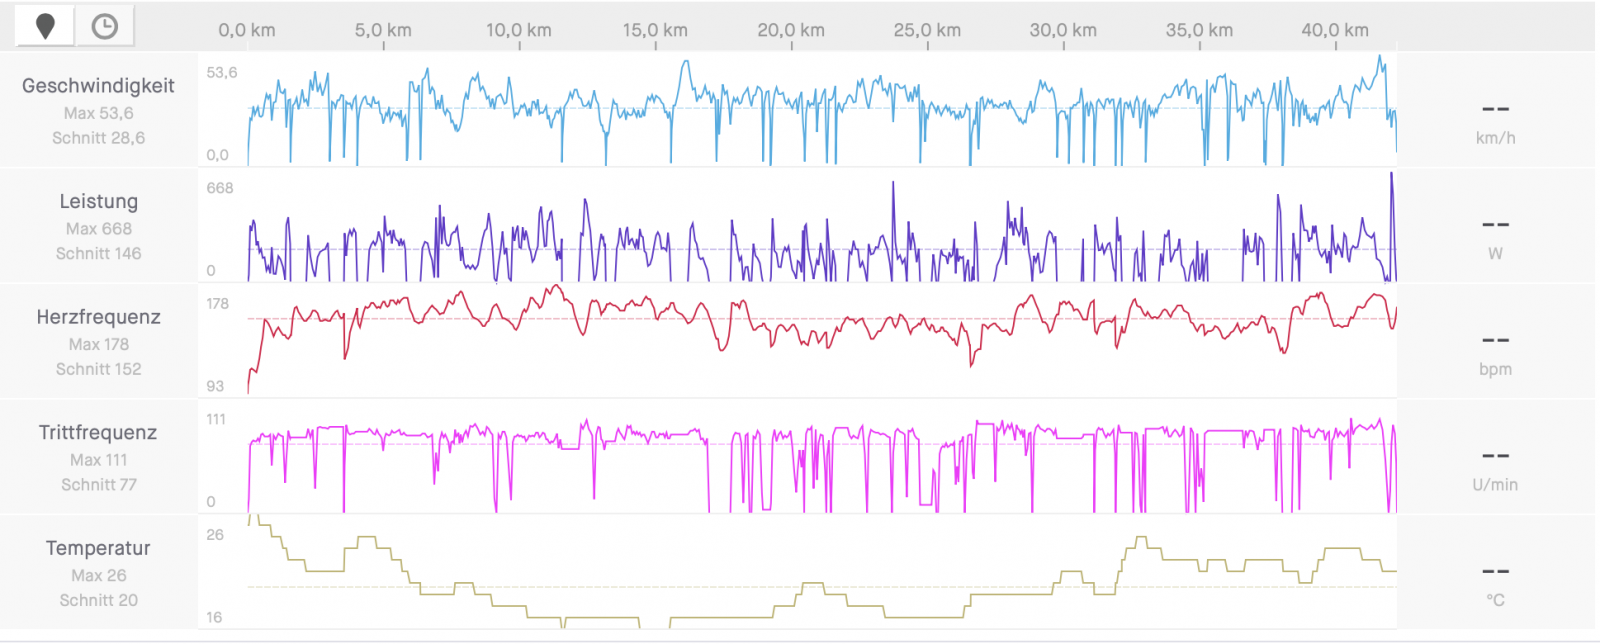The height and width of the screenshot is (644, 1600).
Task: Click the Max 111 cadence value
Action: tap(98, 460)
